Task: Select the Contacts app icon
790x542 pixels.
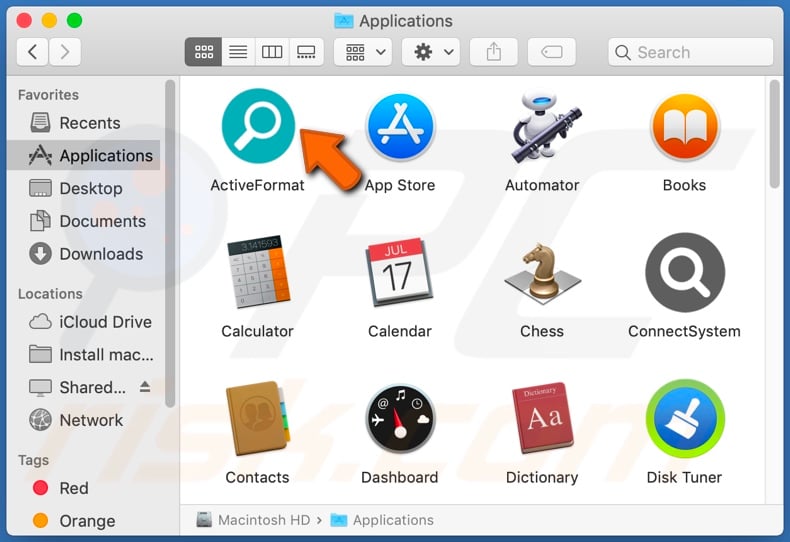Action: click(x=258, y=418)
